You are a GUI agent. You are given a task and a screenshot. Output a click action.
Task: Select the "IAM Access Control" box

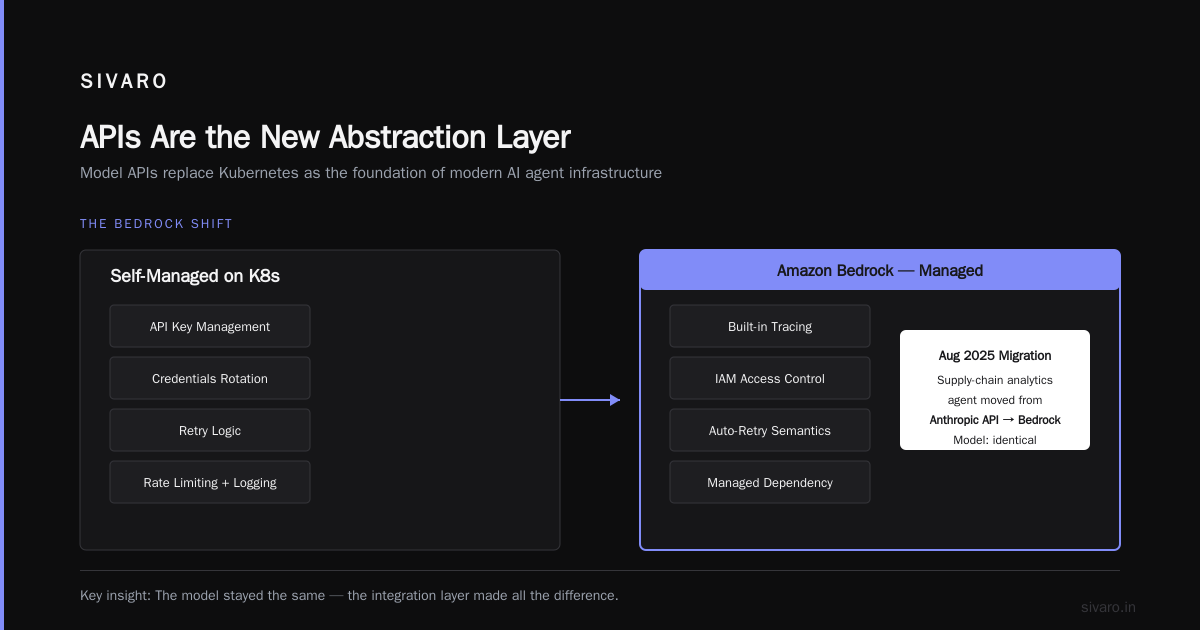(x=770, y=378)
